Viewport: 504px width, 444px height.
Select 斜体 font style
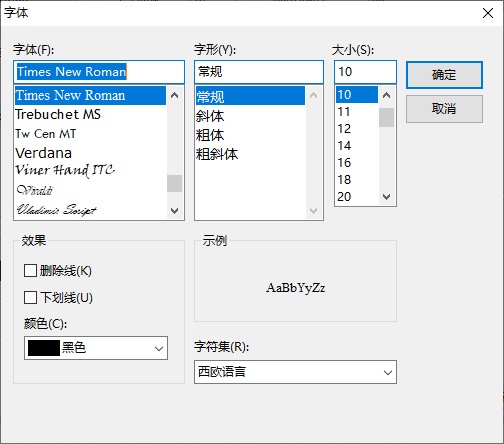pyautogui.click(x=250, y=116)
